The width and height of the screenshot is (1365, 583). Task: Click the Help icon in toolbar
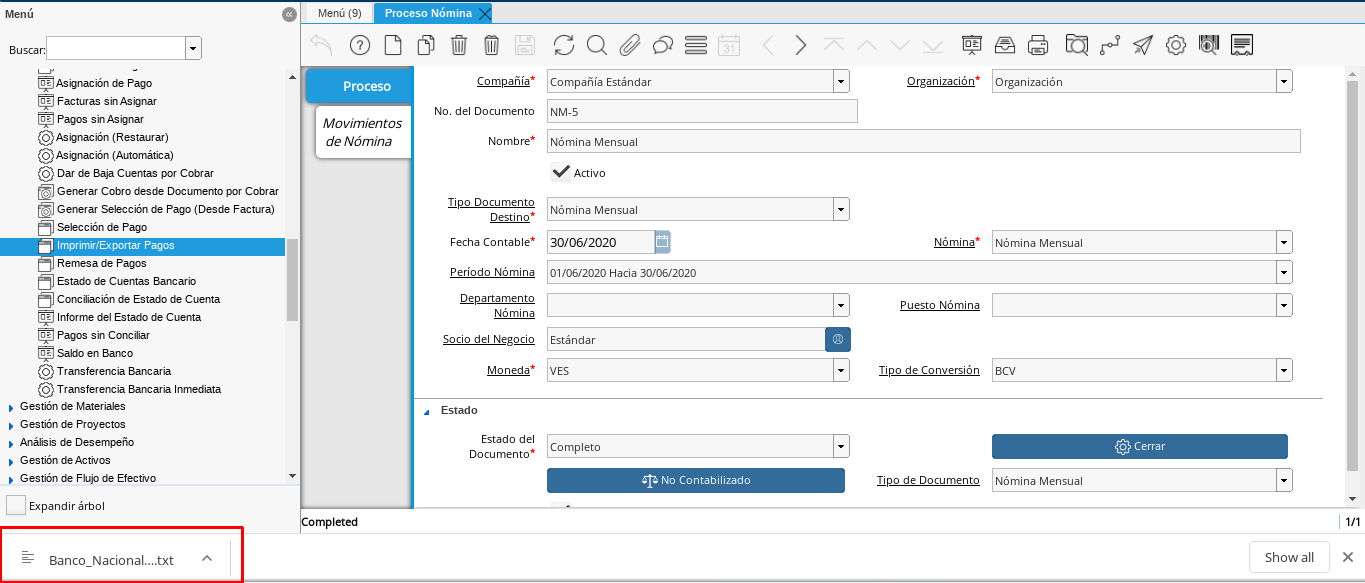coord(360,45)
